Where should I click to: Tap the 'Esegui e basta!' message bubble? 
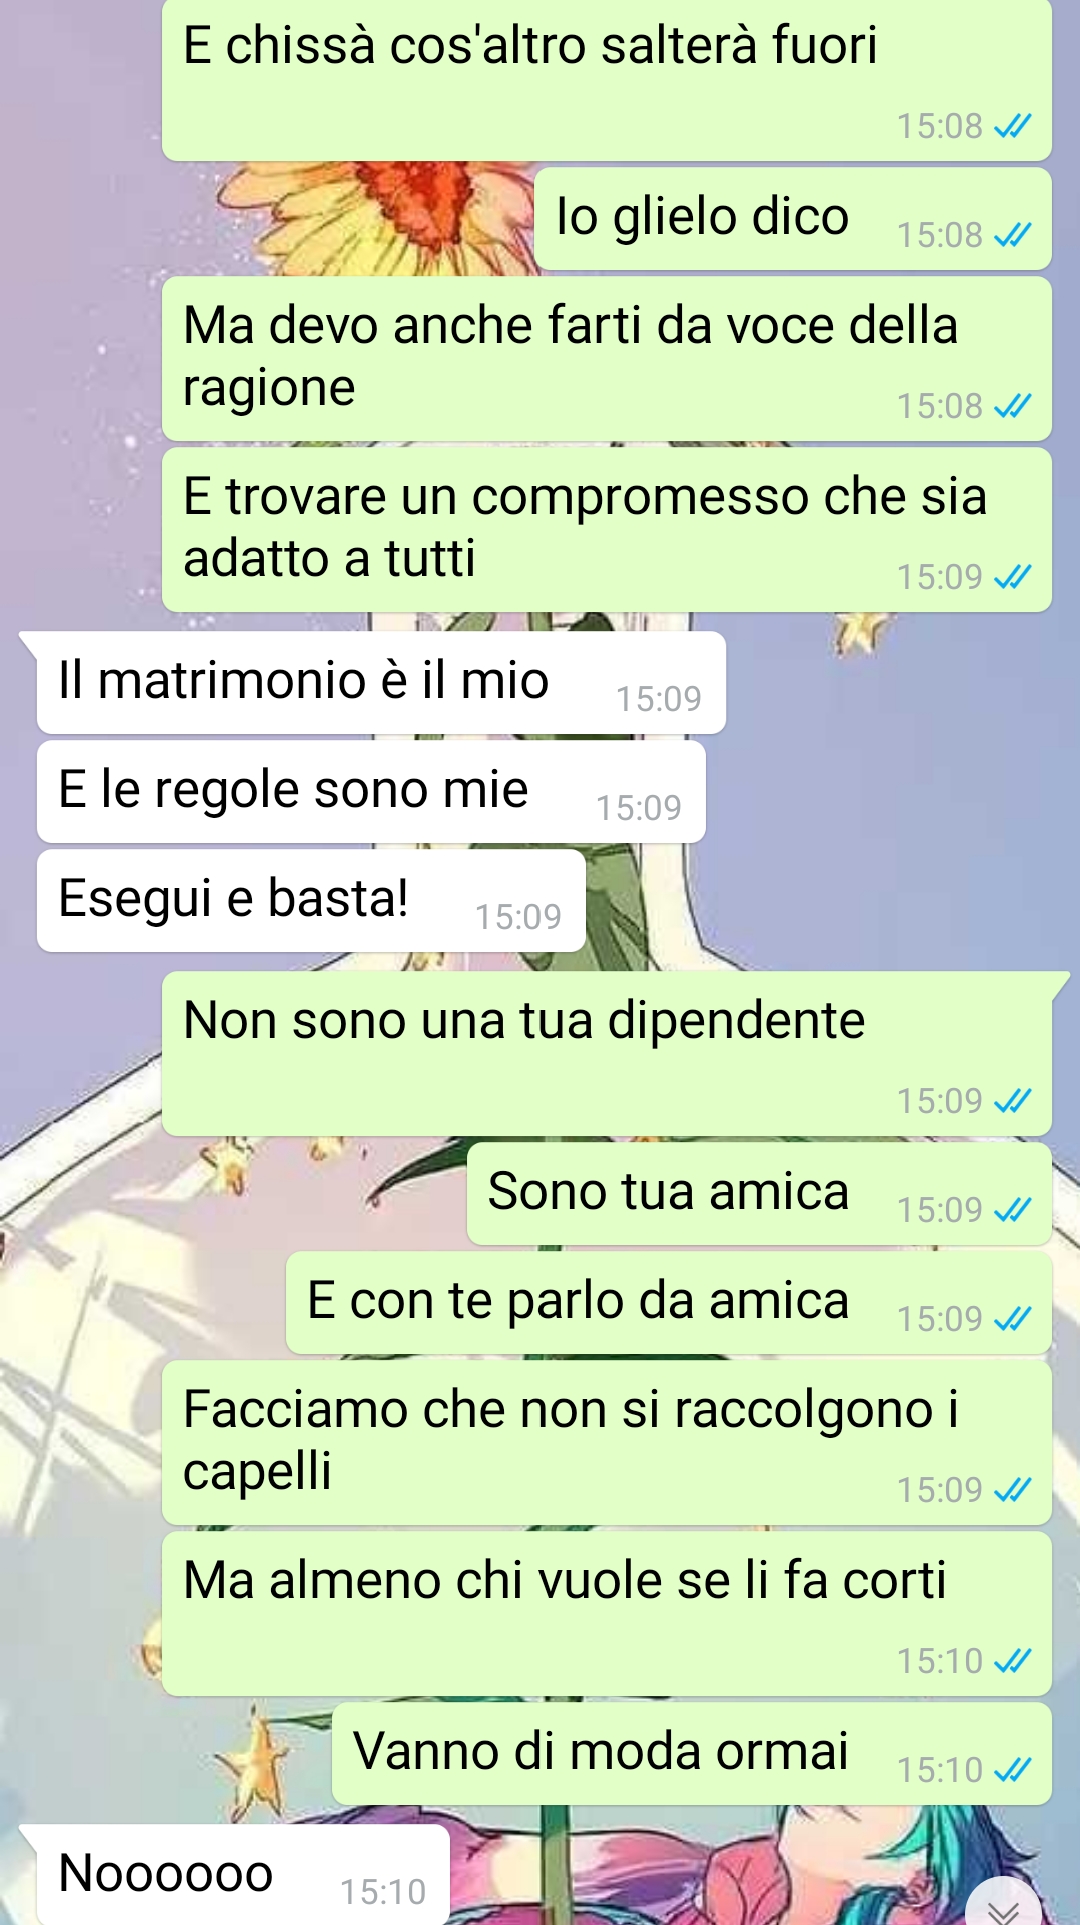[x=311, y=901]
